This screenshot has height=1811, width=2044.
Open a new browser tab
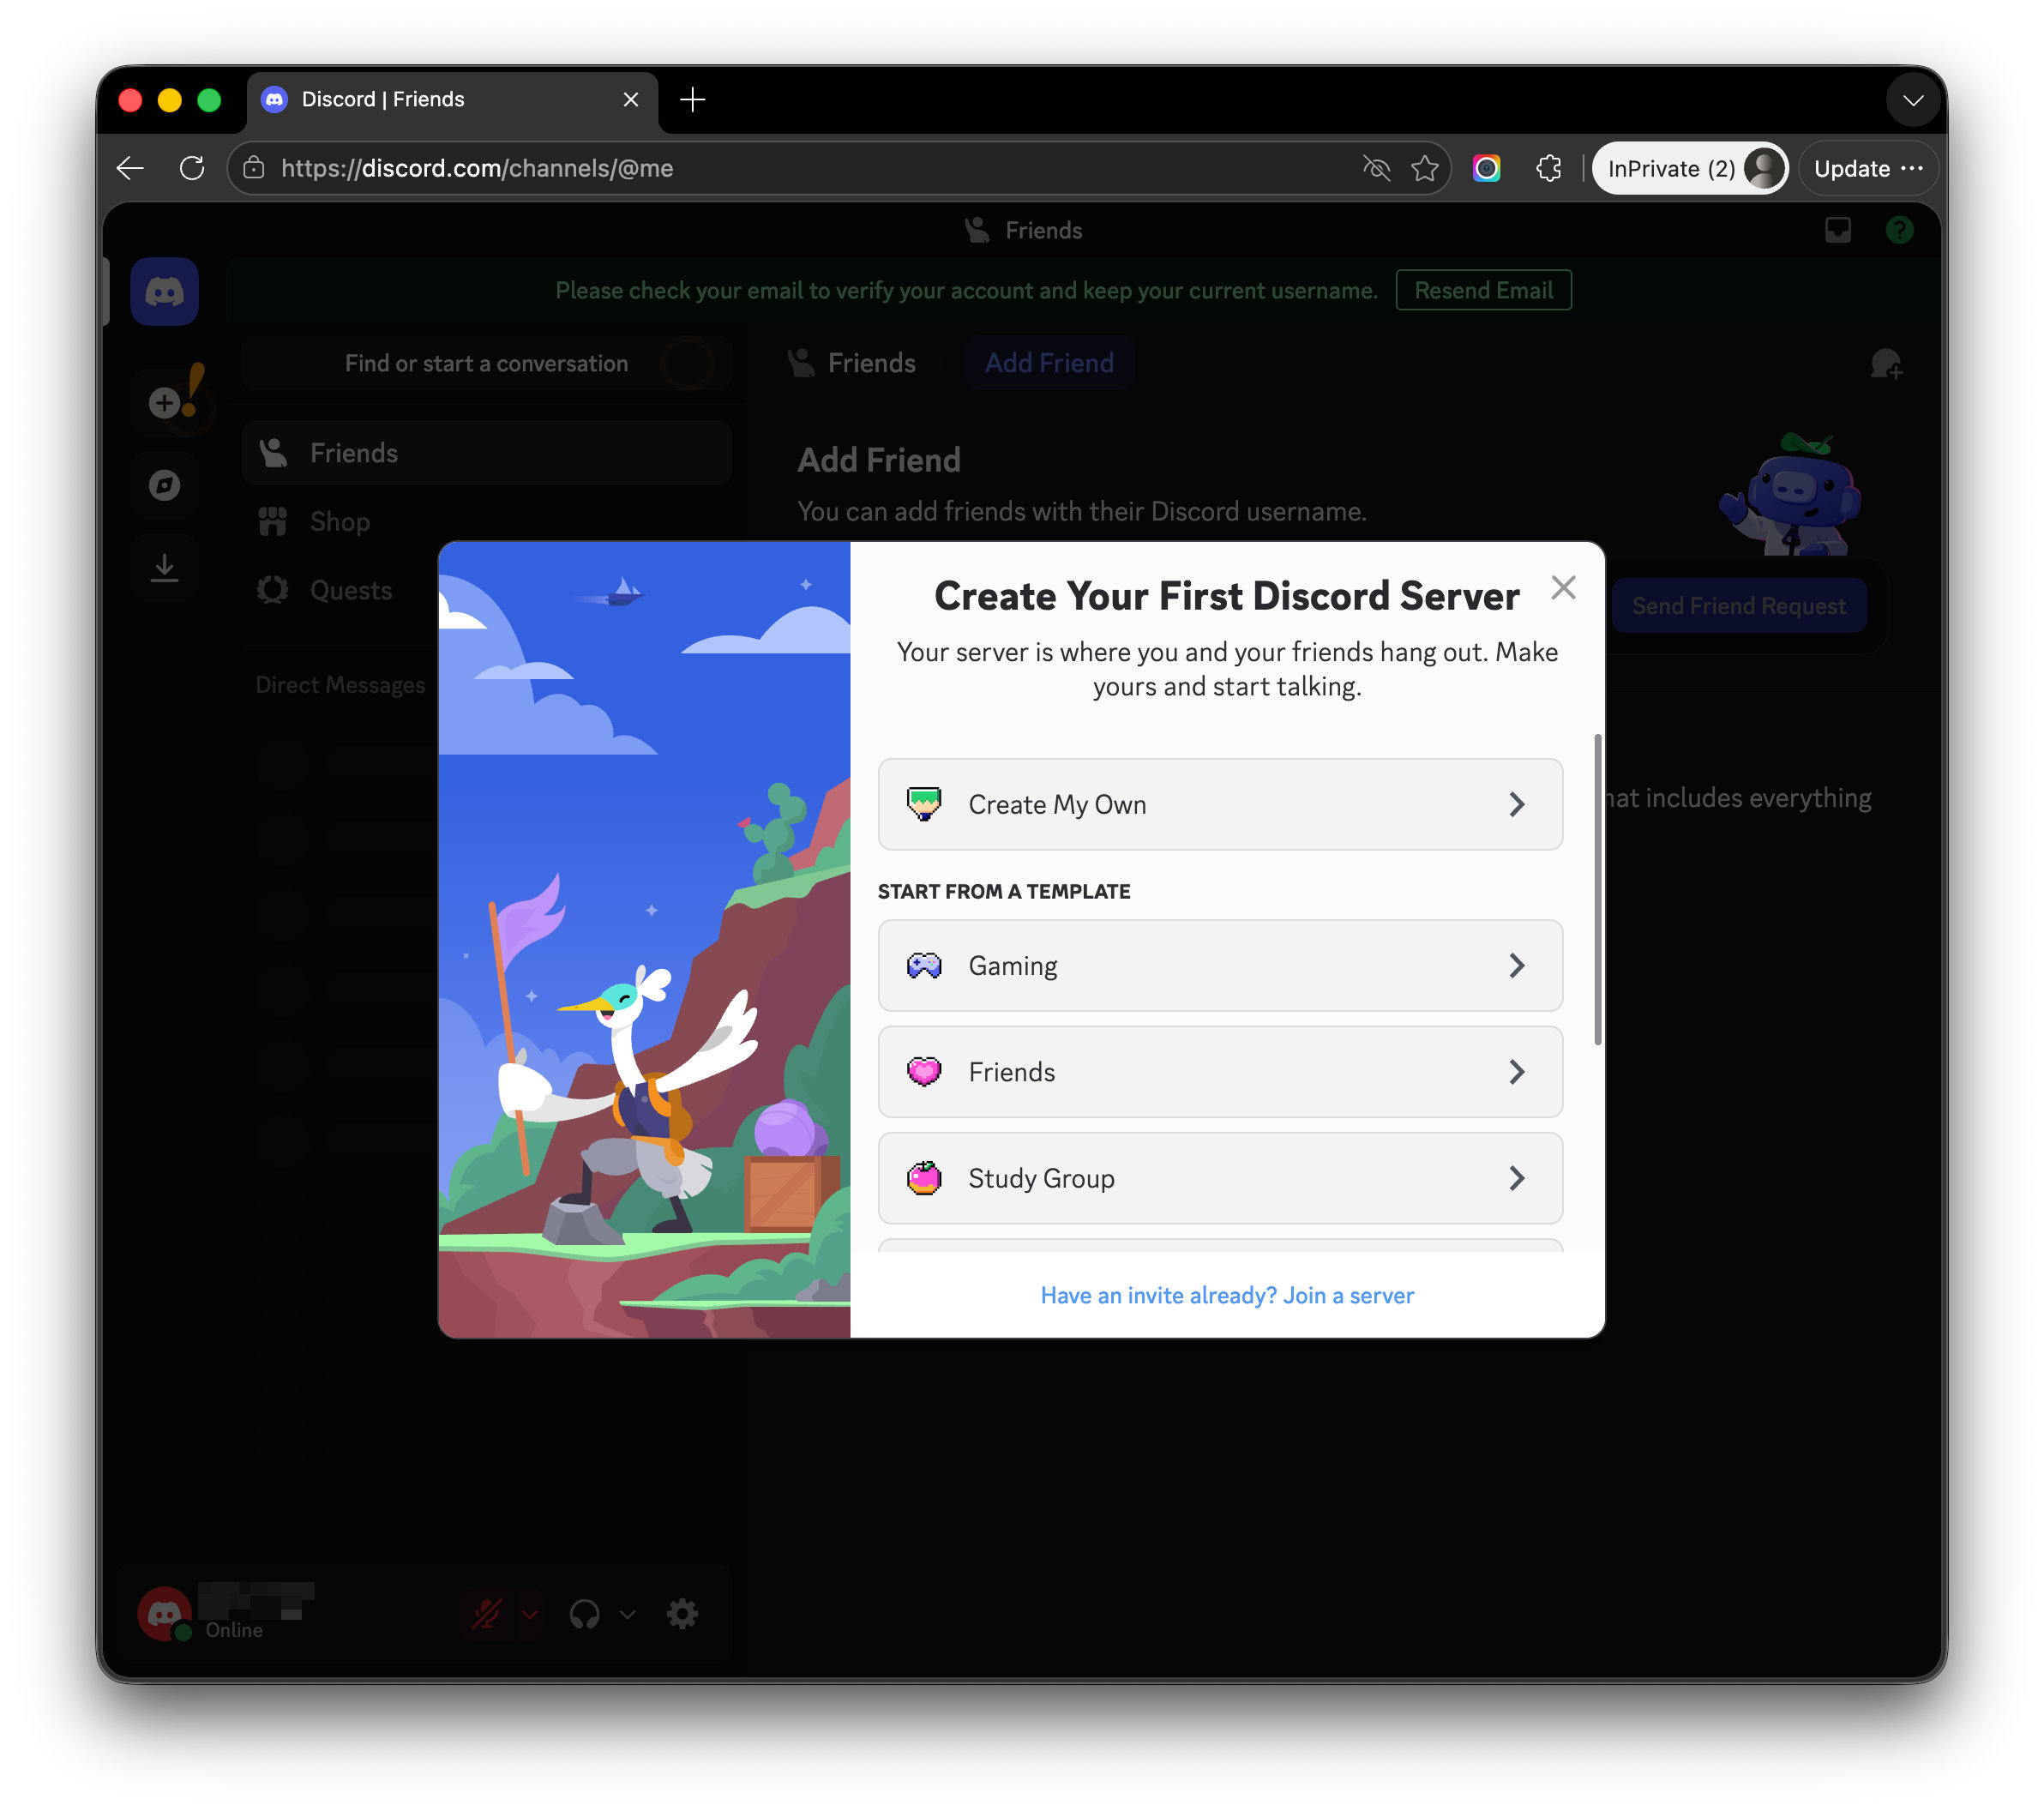(692, 99)
